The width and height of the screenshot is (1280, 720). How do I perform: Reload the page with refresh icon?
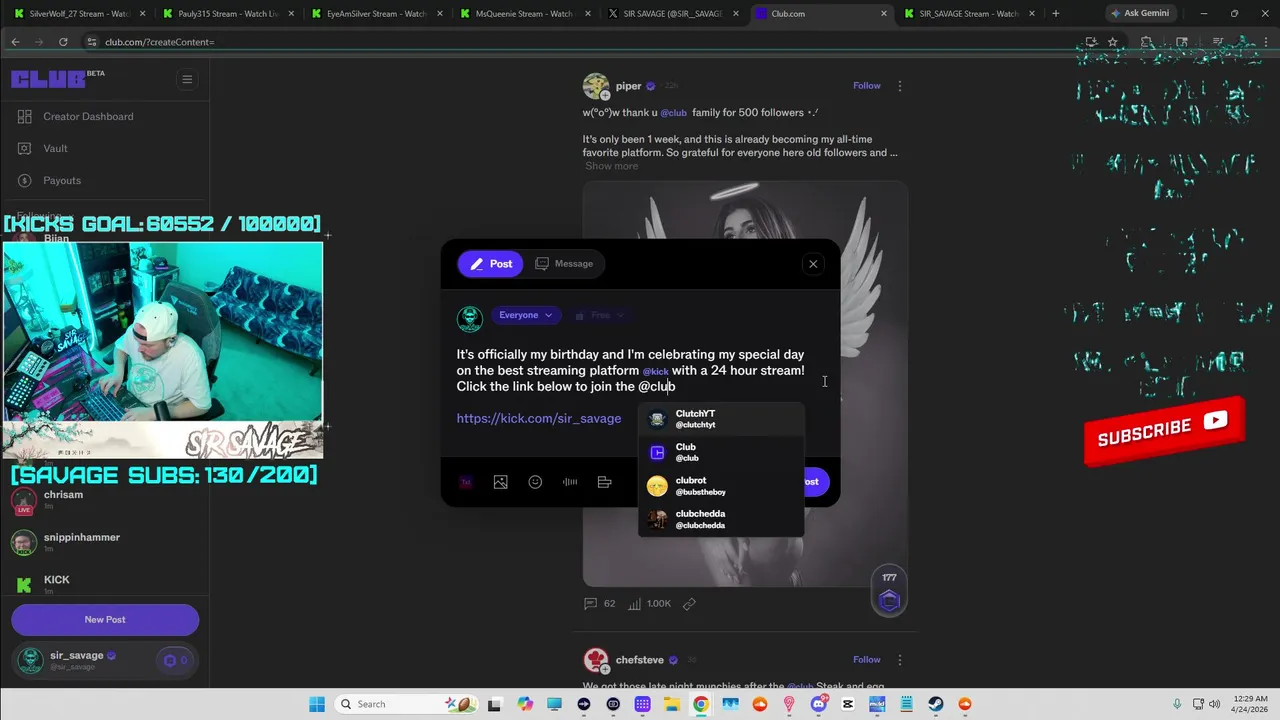[x=63, y=42]
